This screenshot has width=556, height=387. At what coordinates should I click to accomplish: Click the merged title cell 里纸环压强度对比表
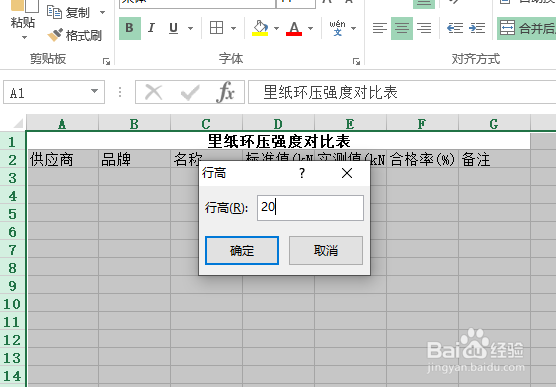[x=279, y=141]
